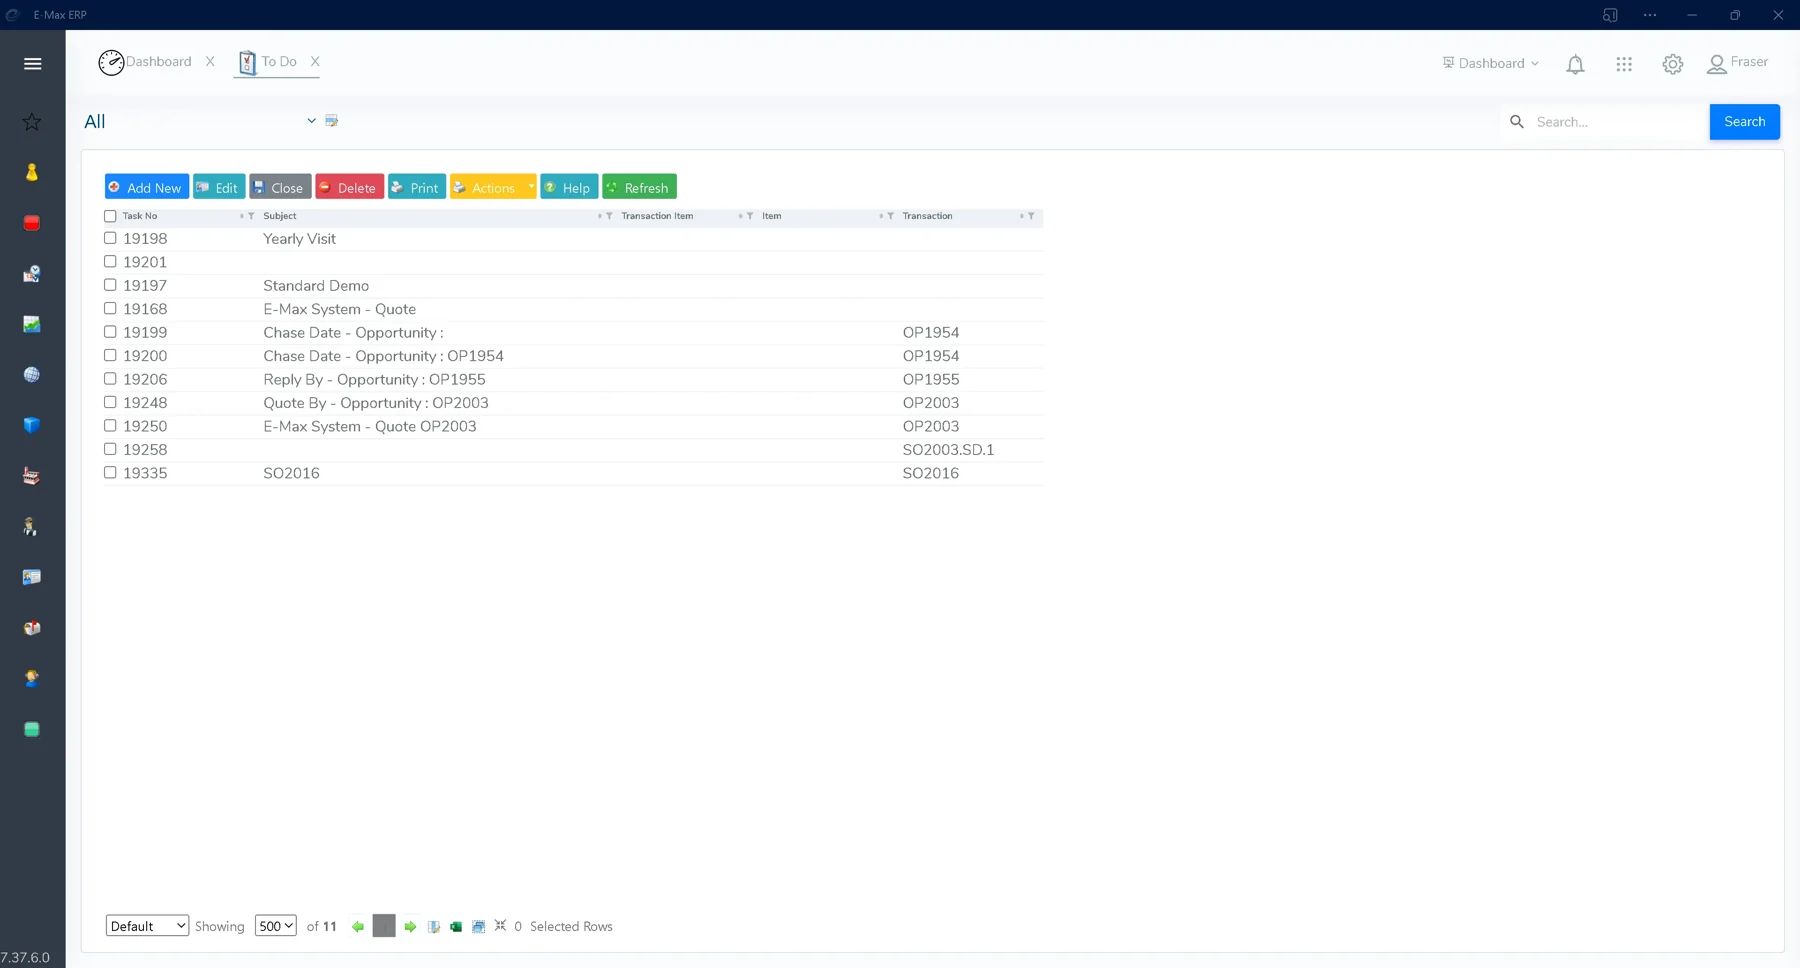This screenshot has height=968, width=1800.
Task: Open the settings gear
Action: 1673,64
